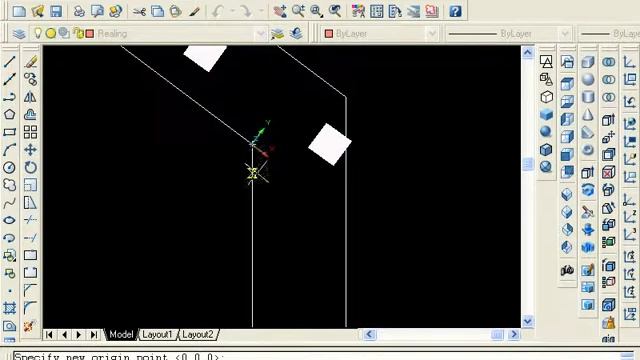Click the Copy icon in toolbar
Screen dimensions: 640x360
(x=158, y=11)
